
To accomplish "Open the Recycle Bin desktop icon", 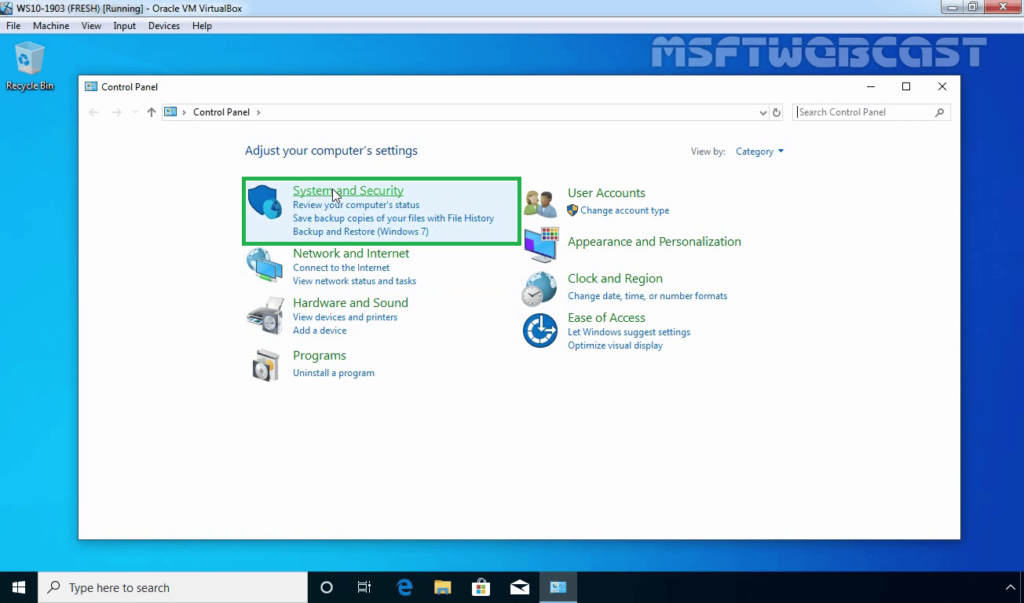I will [x=29, y=66].
